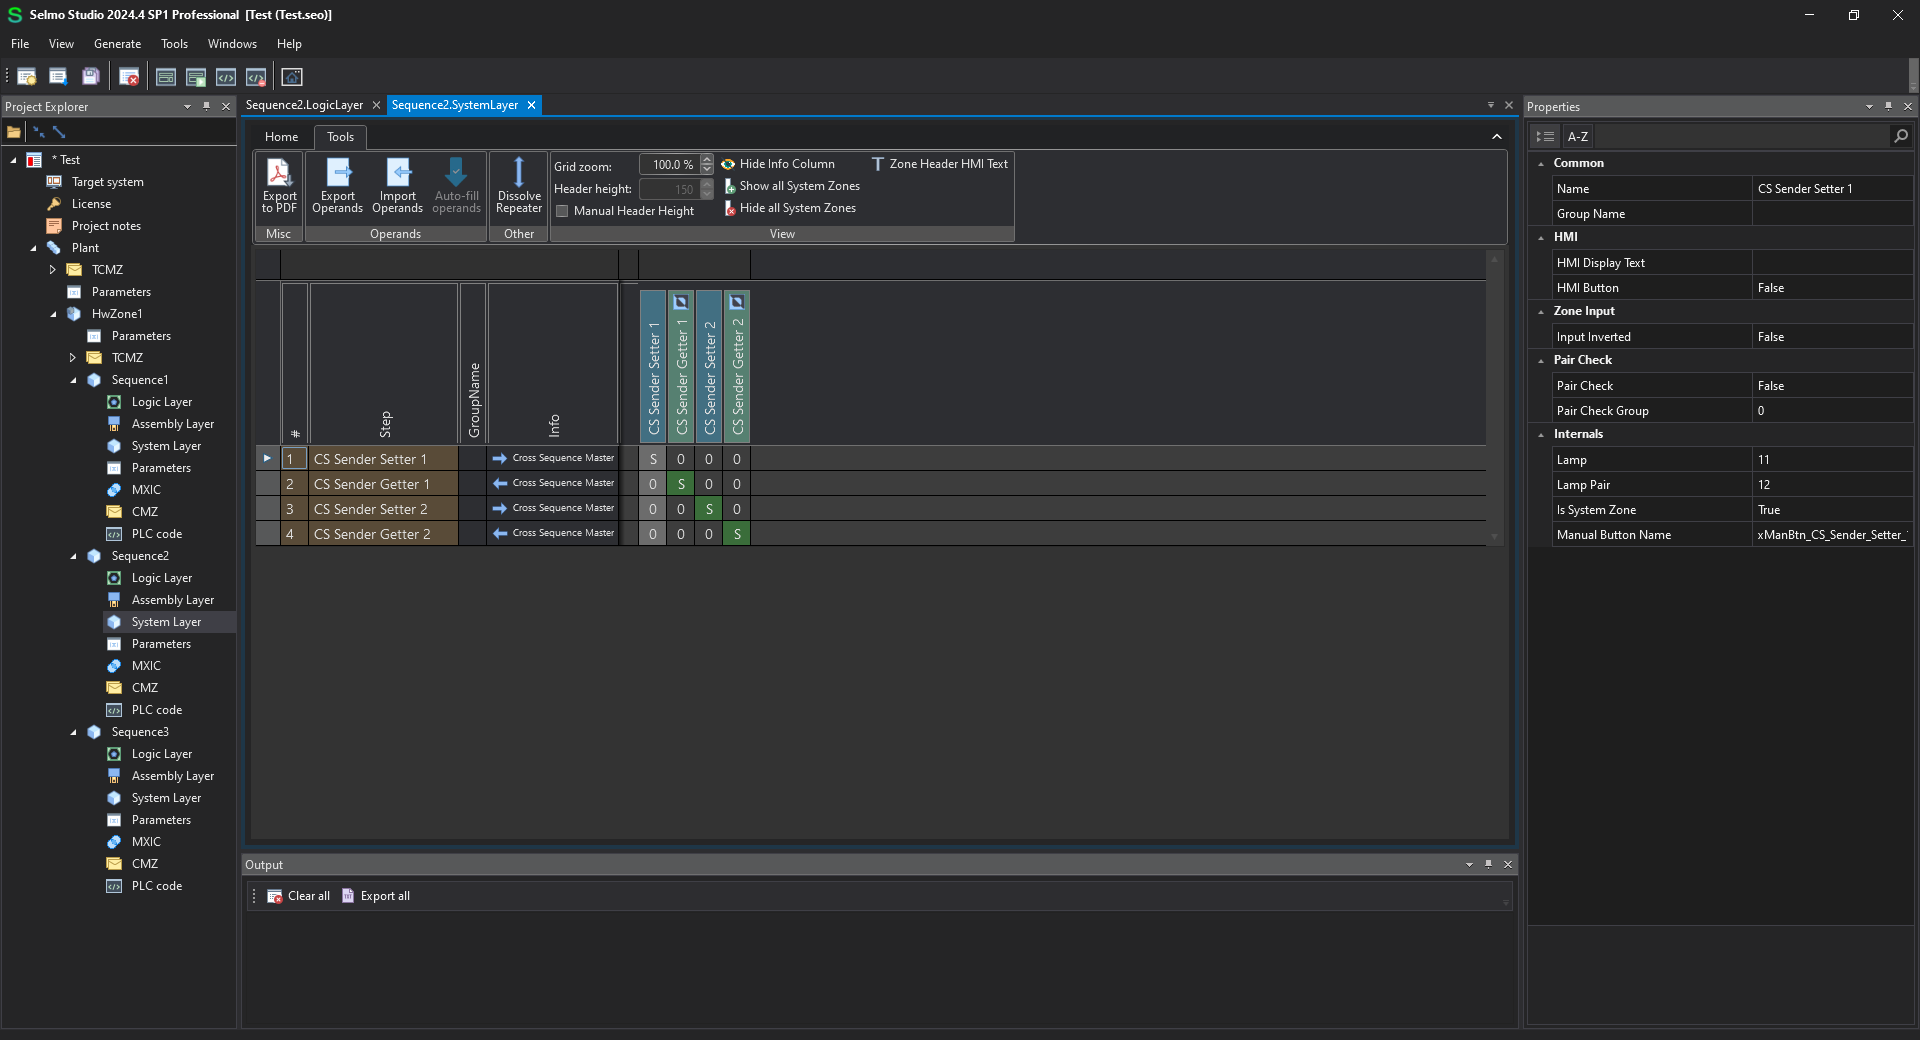The image size is (1920, 1040).
Task: Click the Open Project toolbar icon
Action: (58, 77)
